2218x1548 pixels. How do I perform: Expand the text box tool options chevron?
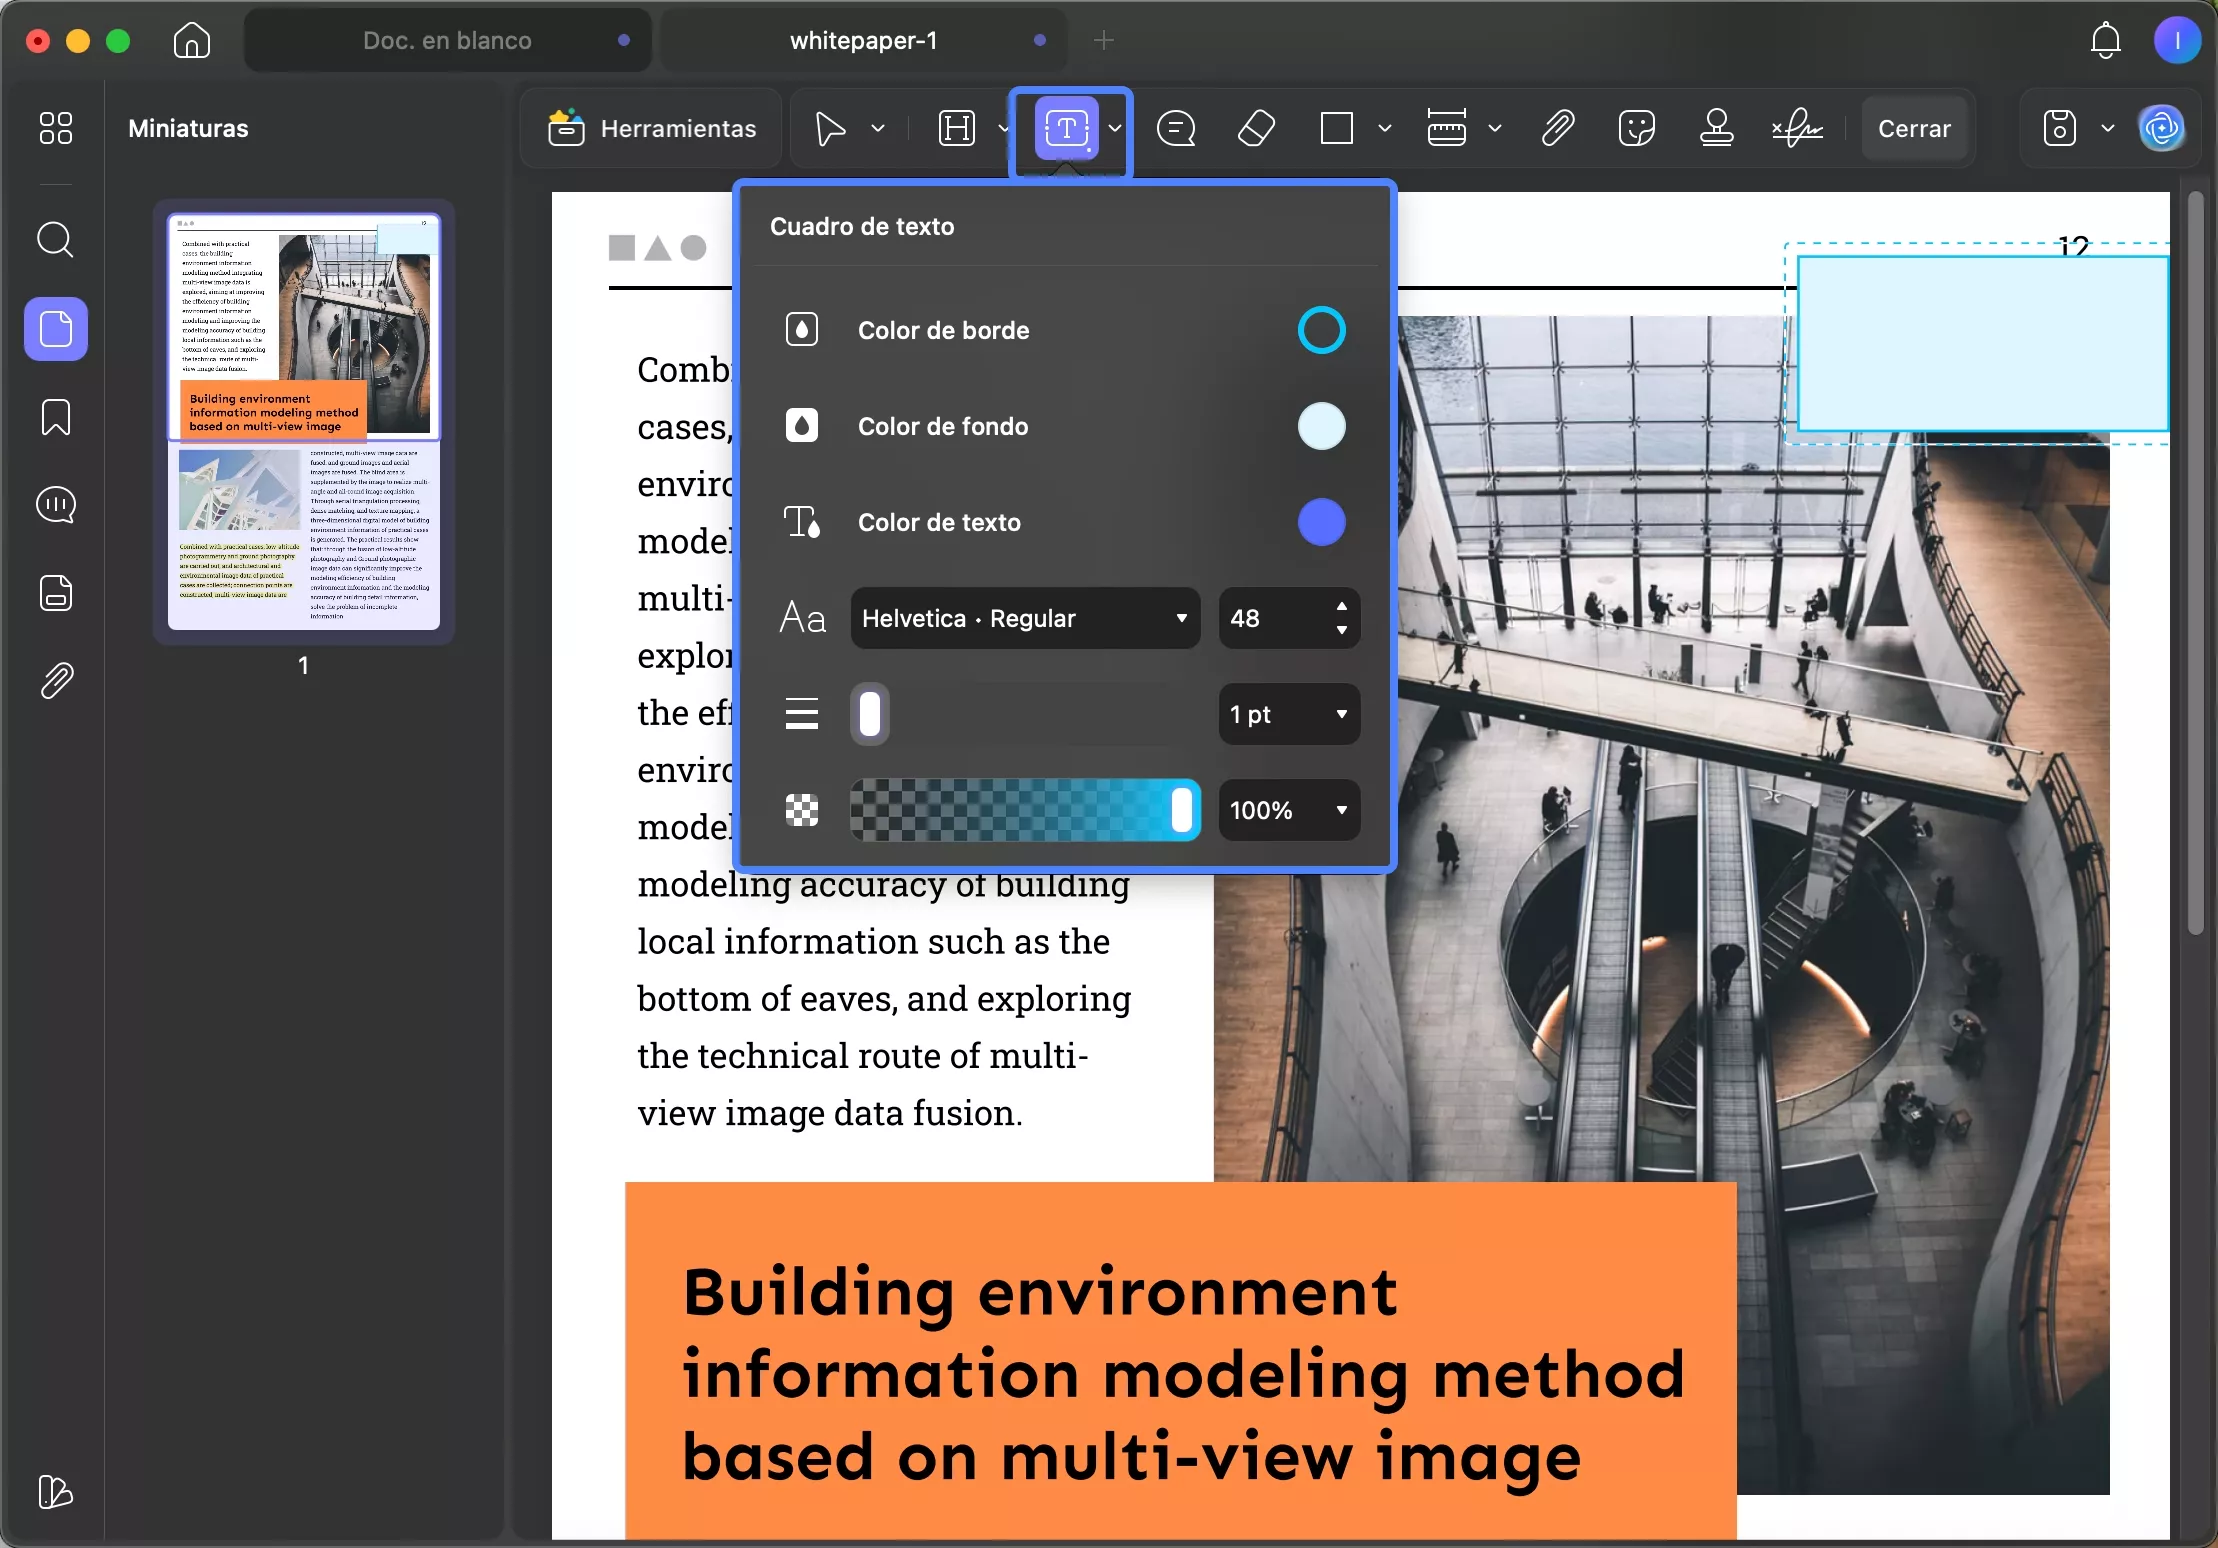[x=1115, y=129]
